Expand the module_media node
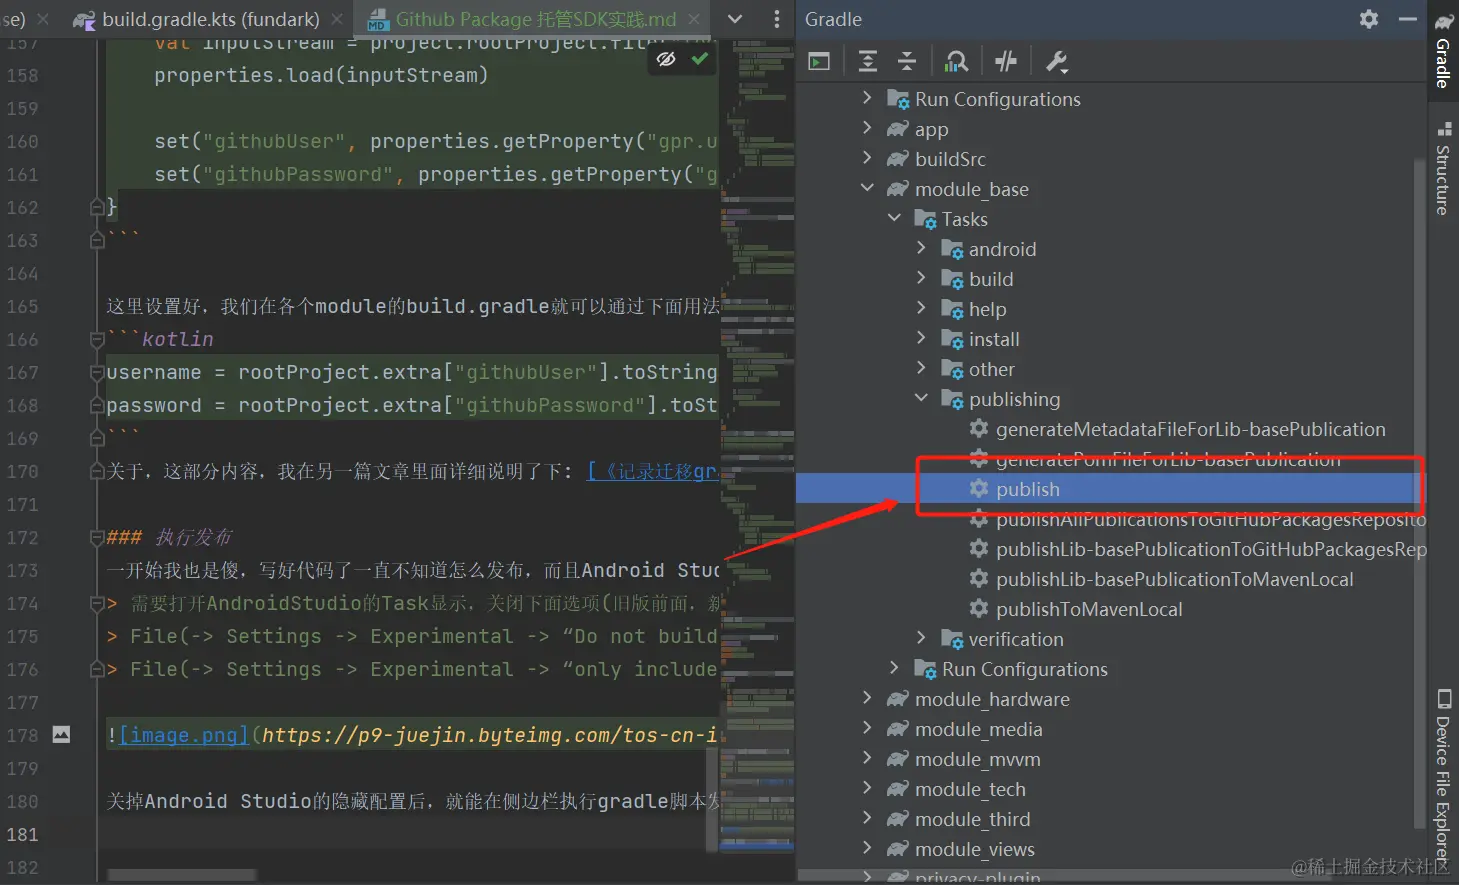Image resolution: width=1459 pixels, height=885 pixels. [x=867, y=728]
